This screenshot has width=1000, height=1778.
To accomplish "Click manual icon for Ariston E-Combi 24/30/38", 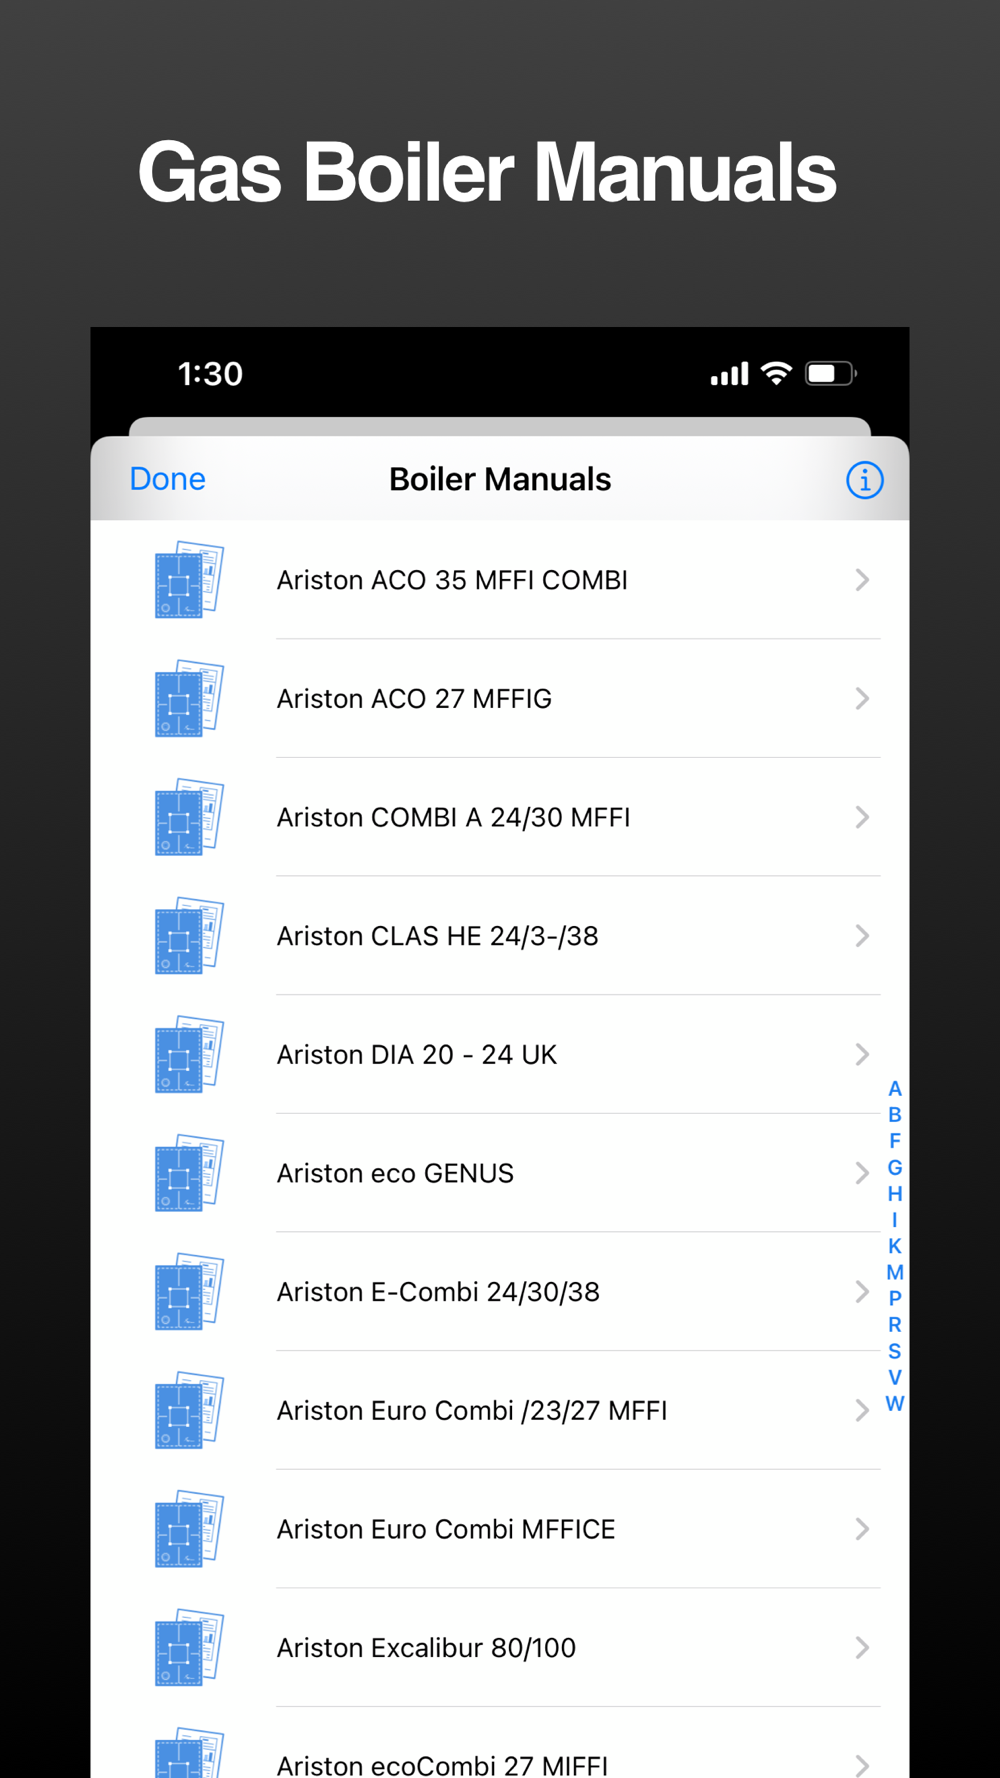I will (x=189, y=1292).
